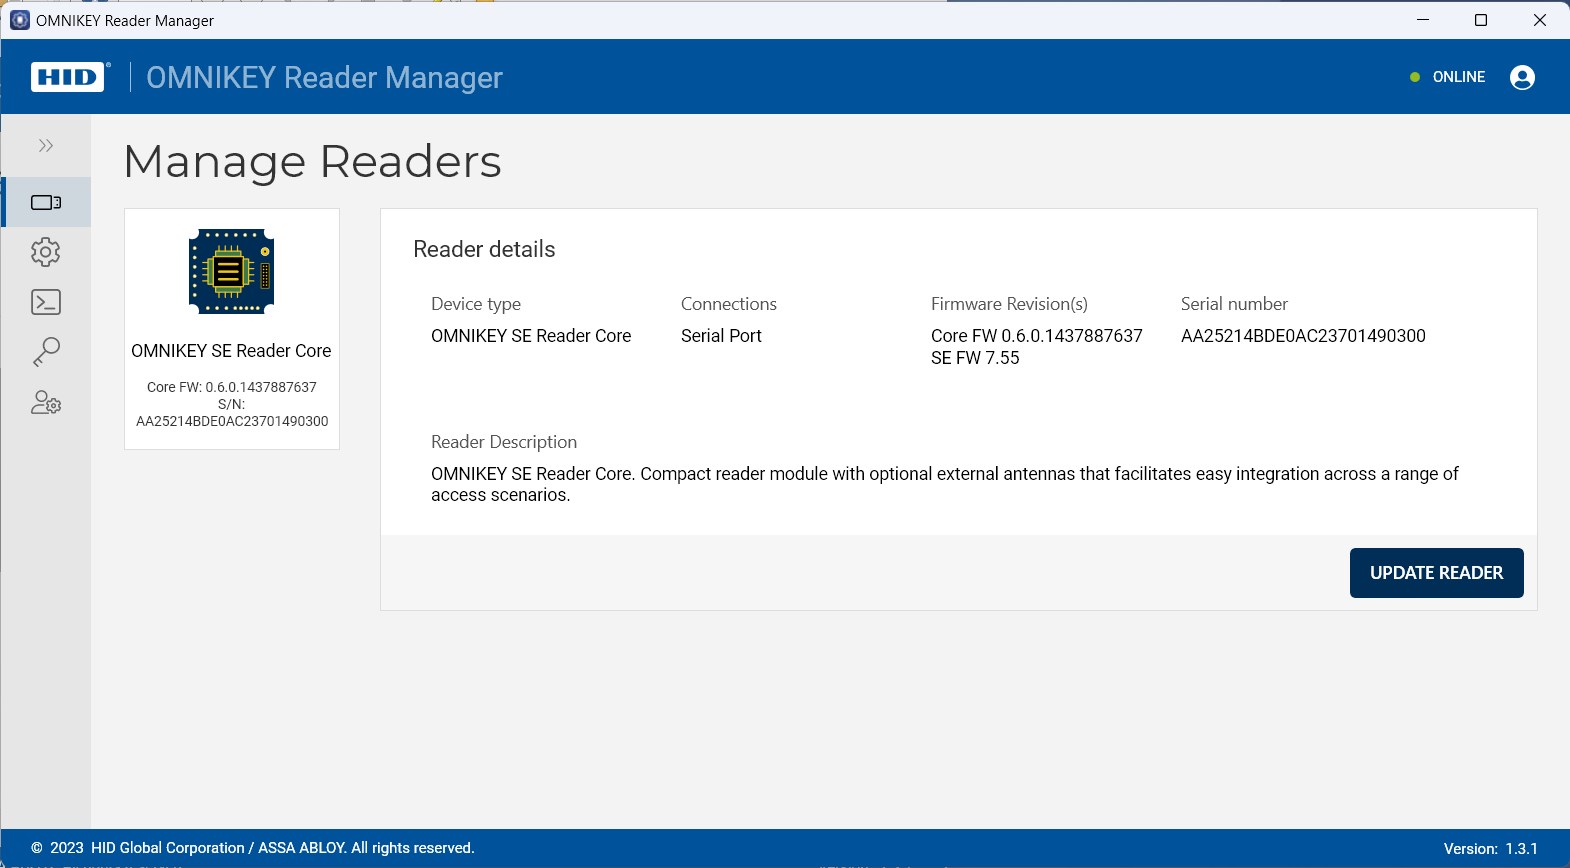
Task: Click the OMNIKEY Reader Manager header title
Action: (324, 77)
